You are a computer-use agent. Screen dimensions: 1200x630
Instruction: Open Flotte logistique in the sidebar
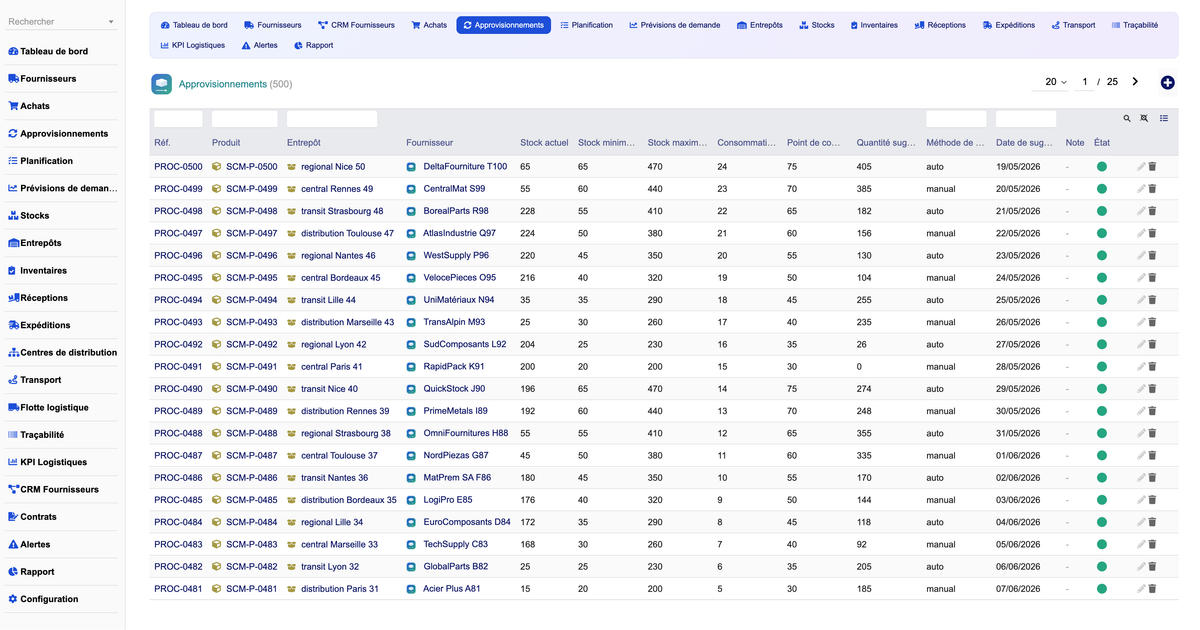coord(54,407)
